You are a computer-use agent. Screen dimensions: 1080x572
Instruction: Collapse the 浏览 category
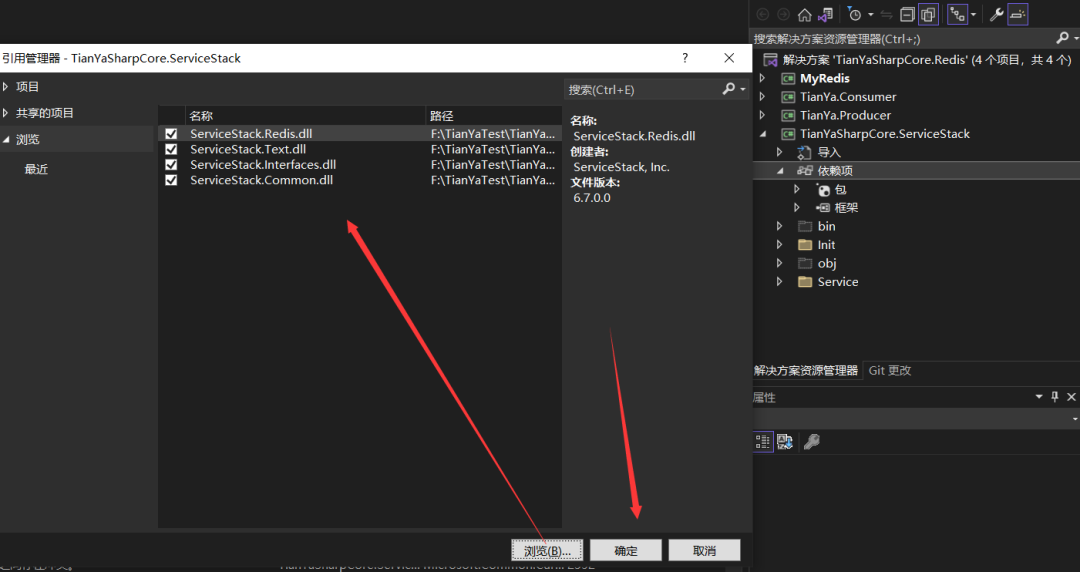6,139
